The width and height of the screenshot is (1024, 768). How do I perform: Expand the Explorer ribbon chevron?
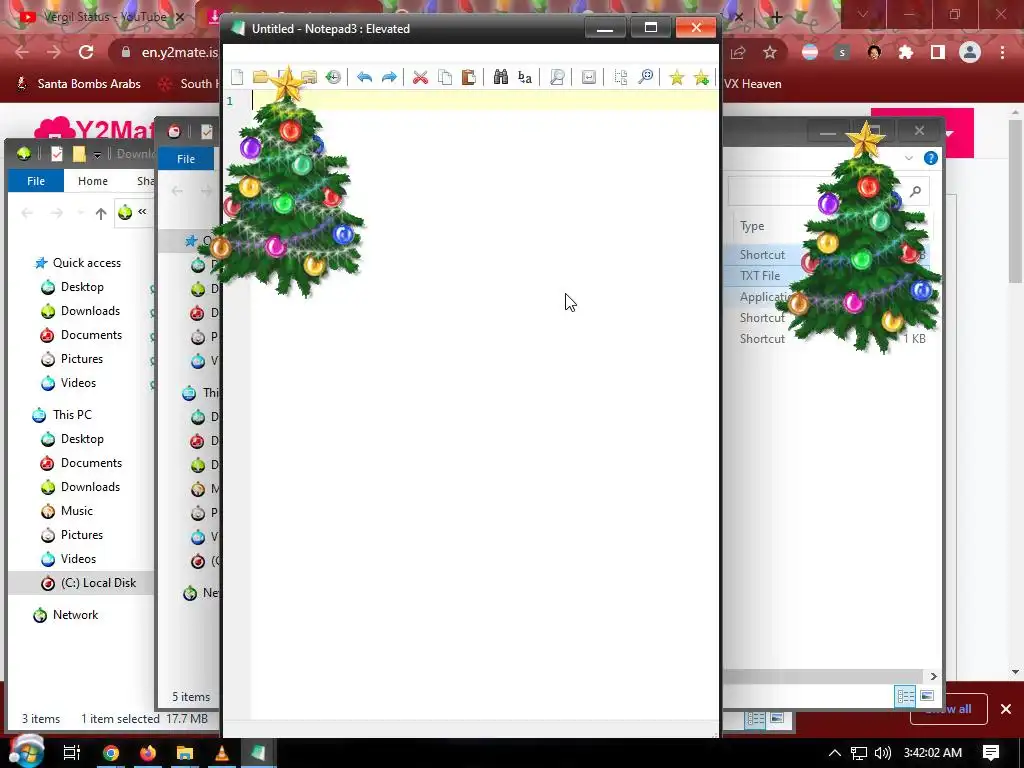pos(908,158)
